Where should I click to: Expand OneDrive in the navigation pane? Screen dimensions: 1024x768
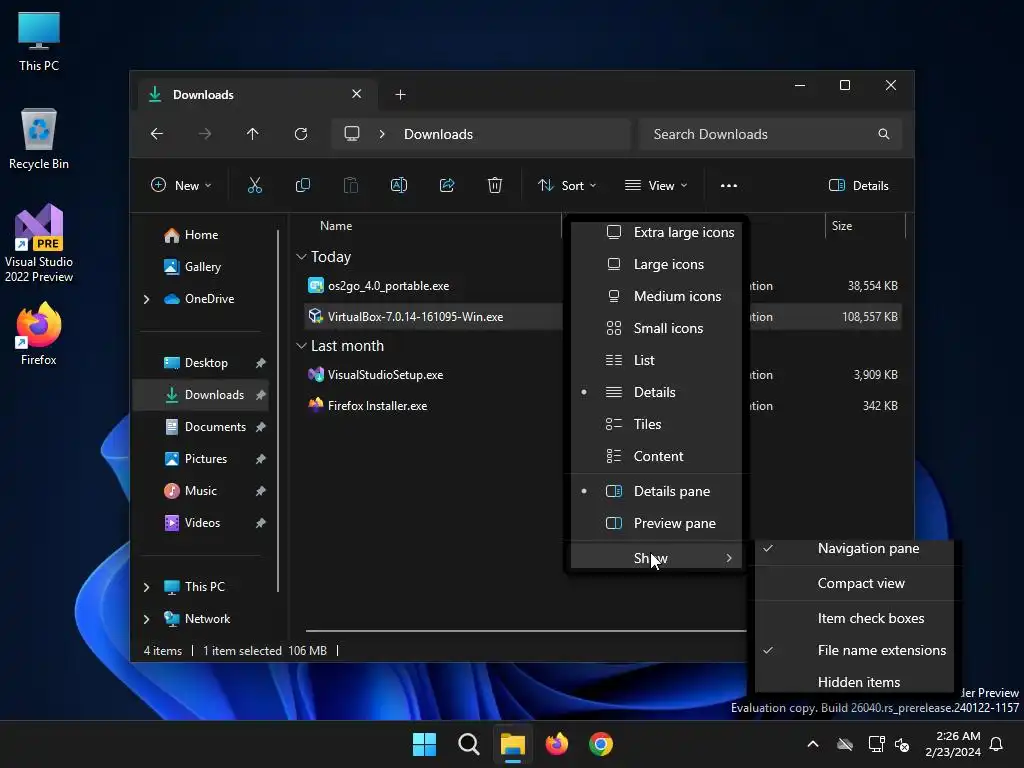pos(146,299)
